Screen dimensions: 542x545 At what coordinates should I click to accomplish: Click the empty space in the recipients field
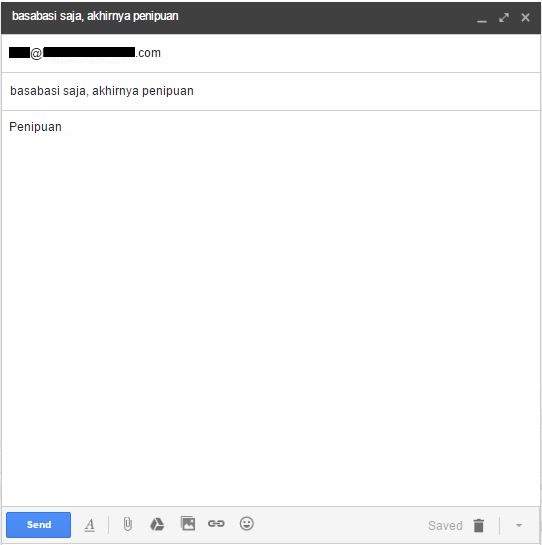pos(348,53)
